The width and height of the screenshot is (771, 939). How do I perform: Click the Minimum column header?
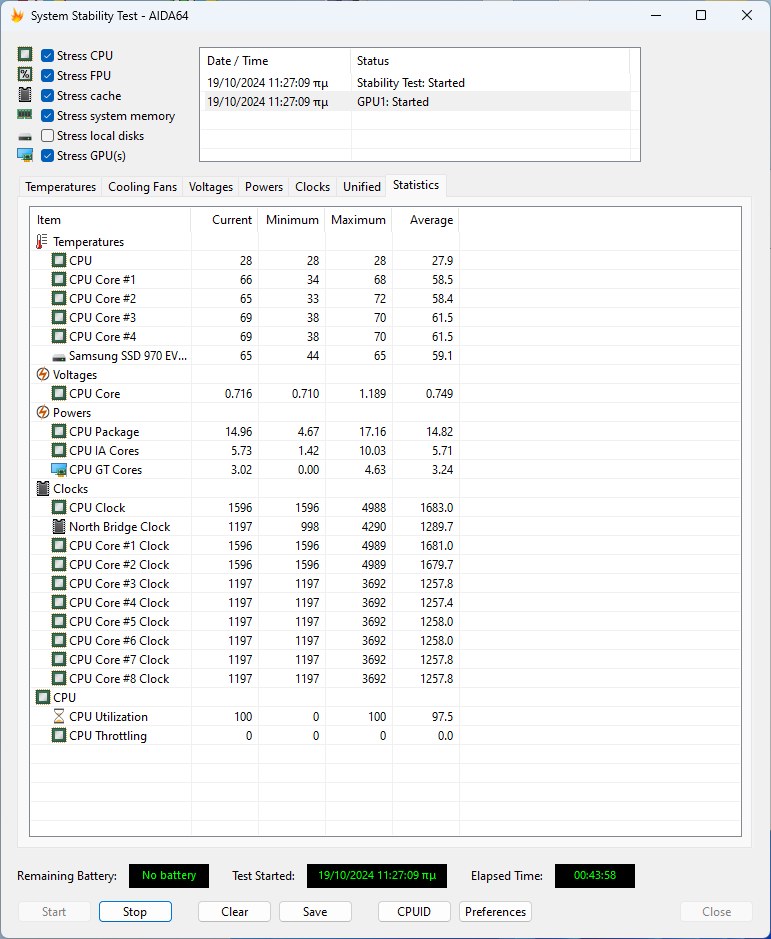(x=292, y=220)
